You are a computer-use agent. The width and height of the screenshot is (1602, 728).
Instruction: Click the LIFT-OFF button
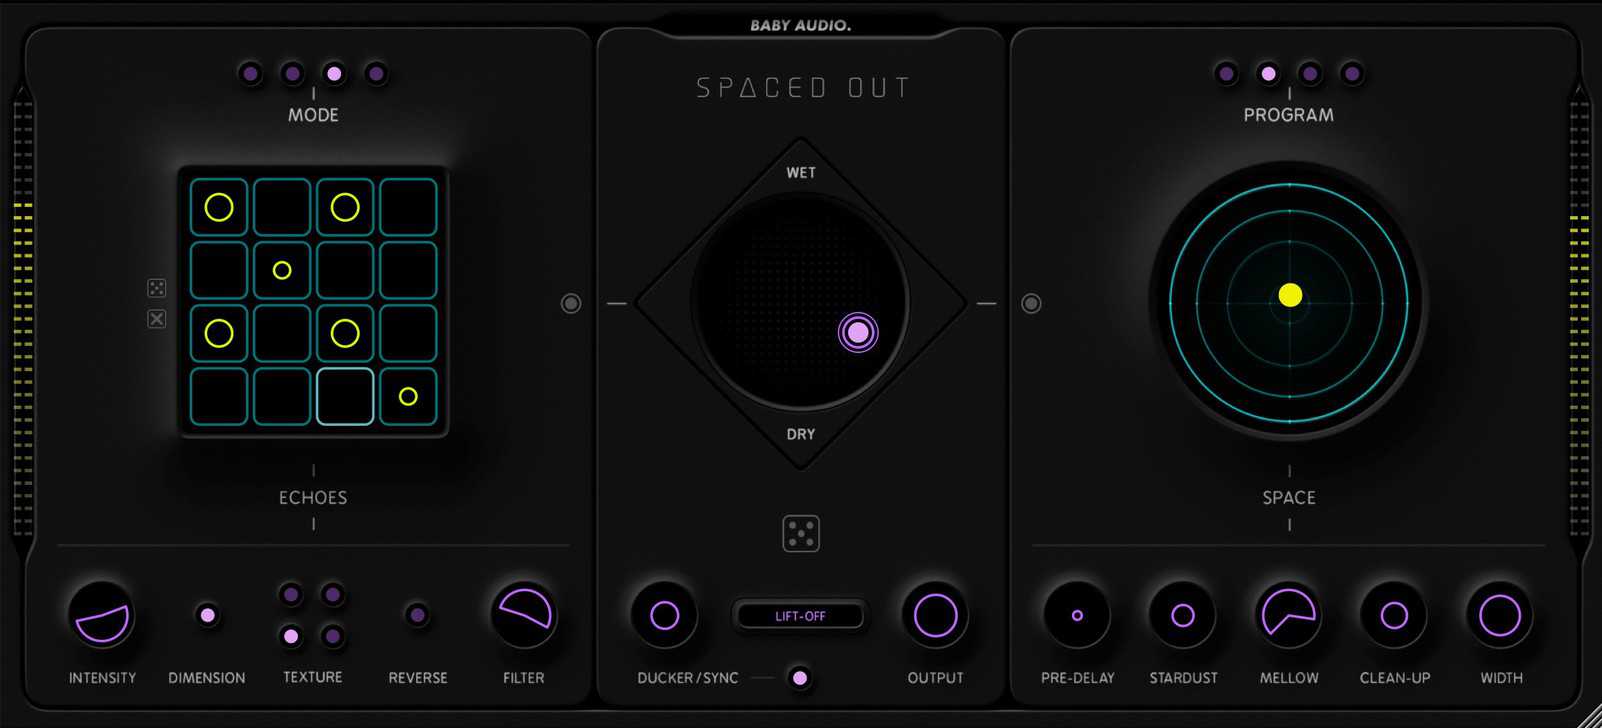point(800,616)
